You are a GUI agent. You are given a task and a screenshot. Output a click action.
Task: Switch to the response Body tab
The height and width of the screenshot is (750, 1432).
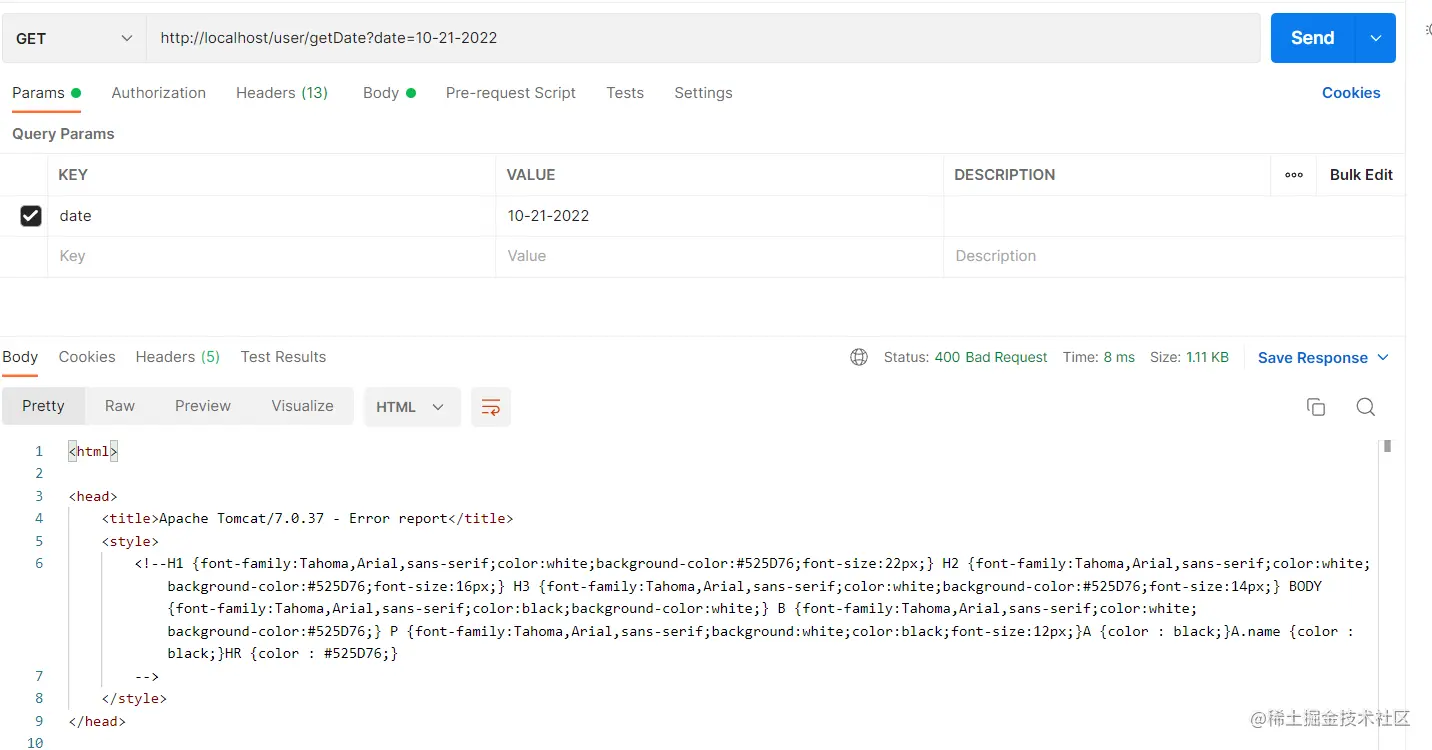(20, 357)
